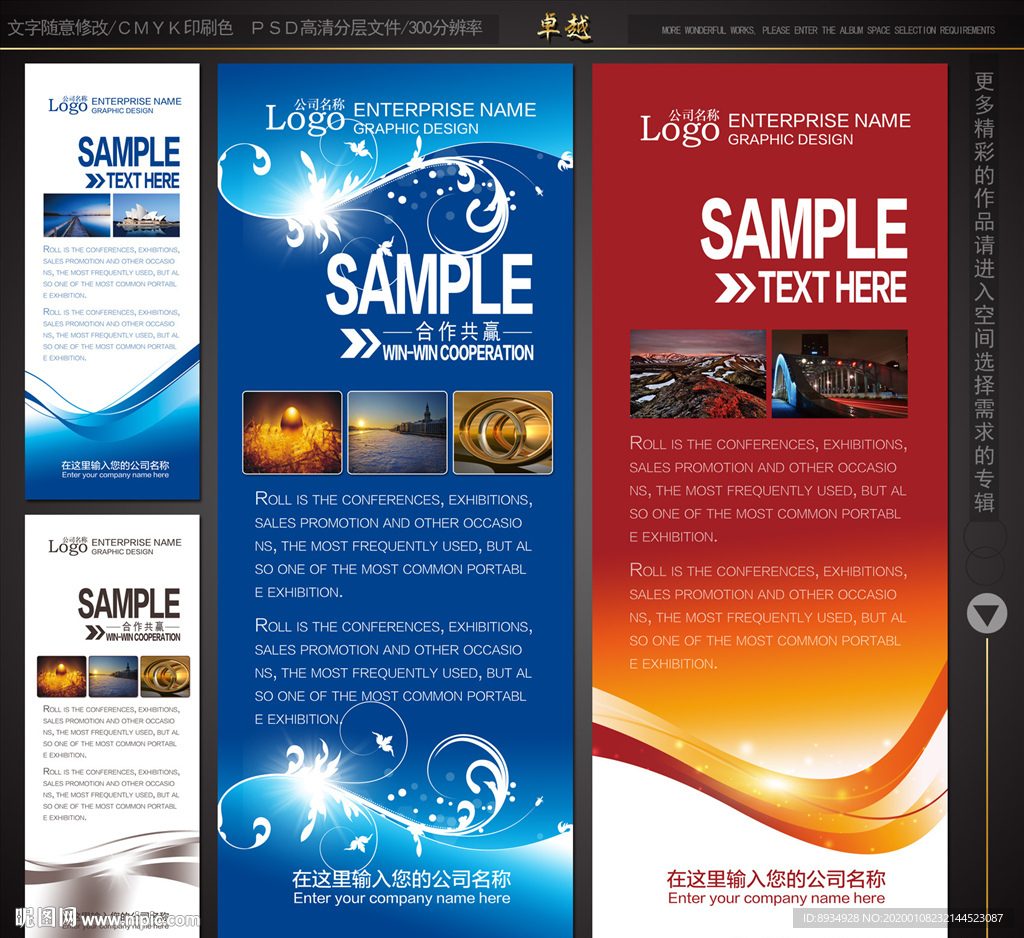This screenshot has width=1024, height=938.
Task: Click ENTERPRISE NAME on the large blue banner
Action: pyautogui.click(x=445, y=110)
